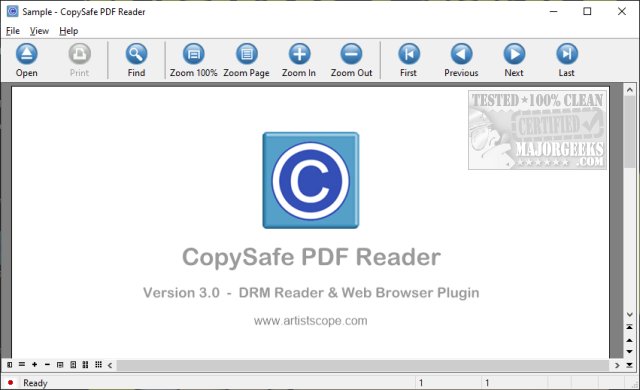Click the solid up triangle page button

coord(629,340)
